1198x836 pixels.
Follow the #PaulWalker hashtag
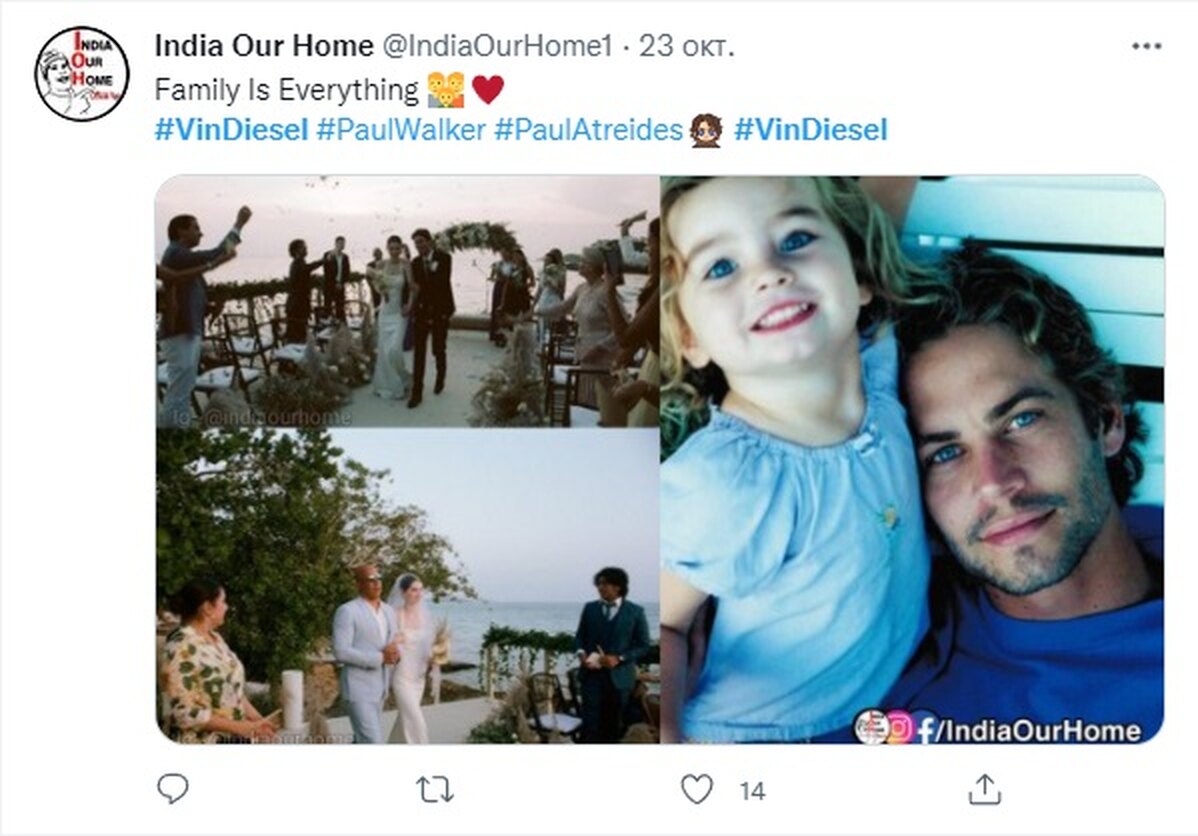(401, 129)
